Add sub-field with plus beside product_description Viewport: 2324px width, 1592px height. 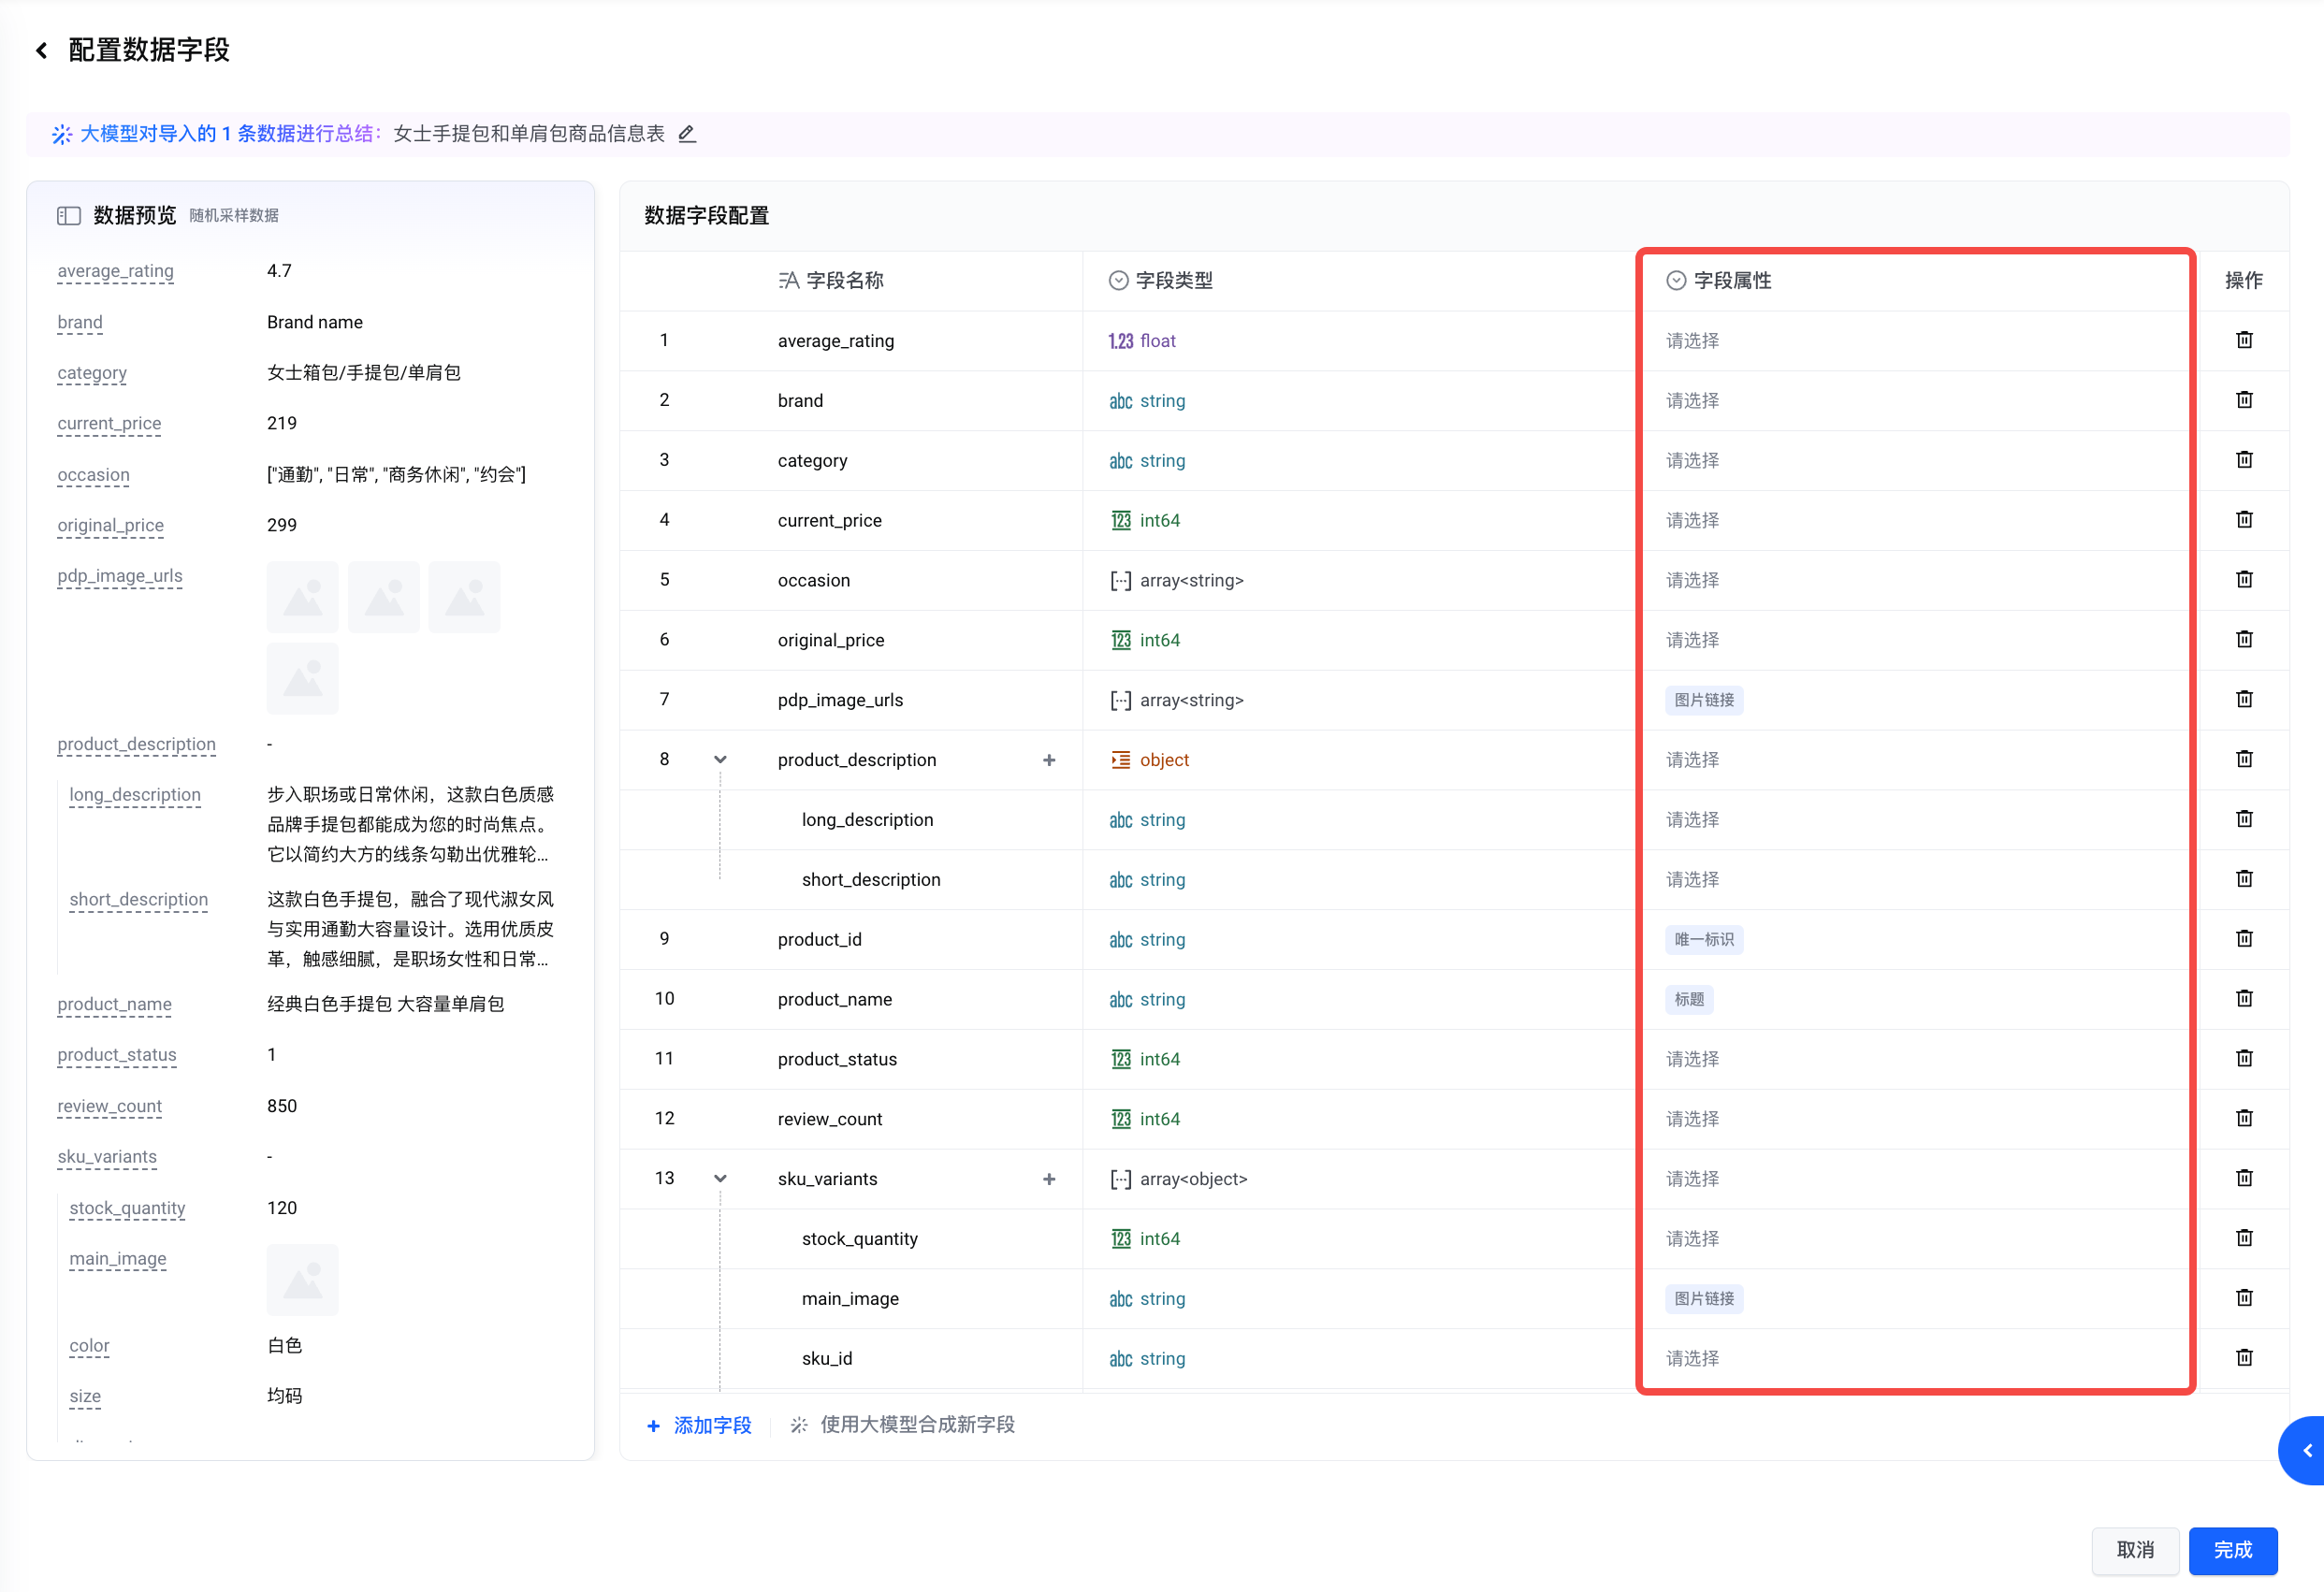click(x=1049, y=760)
